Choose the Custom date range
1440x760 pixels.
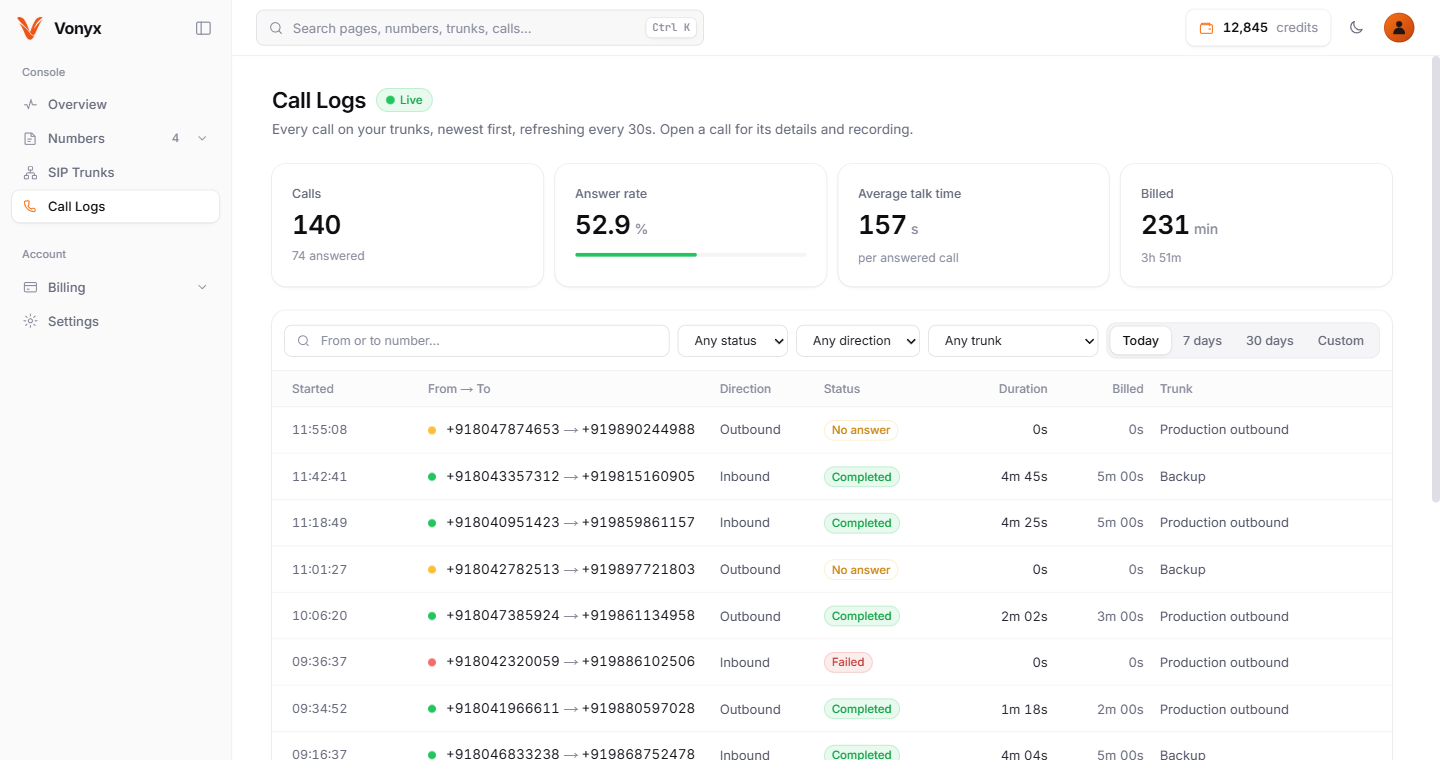(x=1340, y=341)
